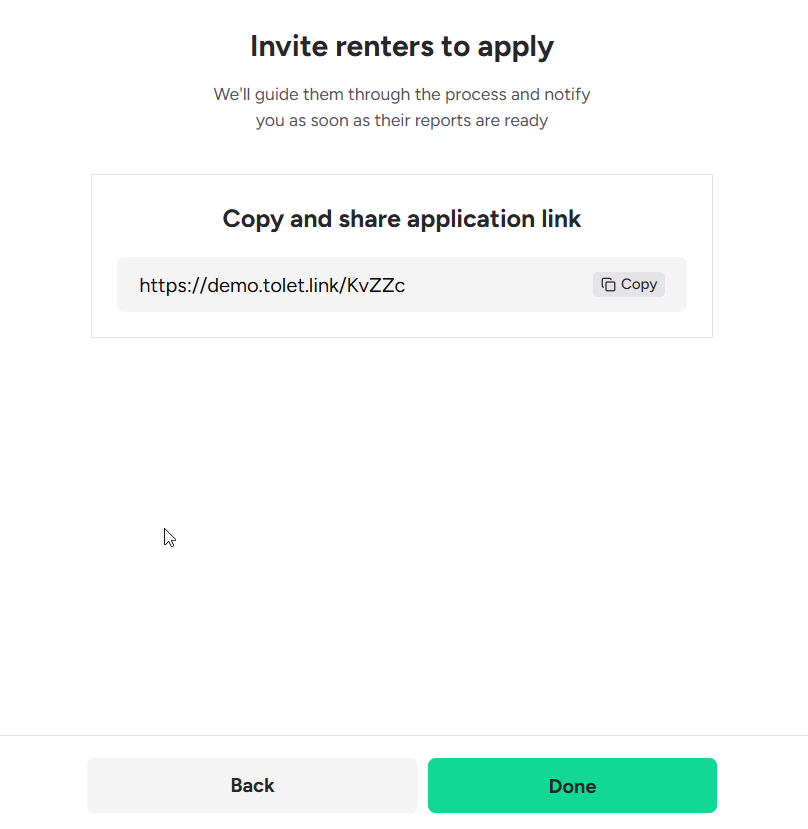Finish by clicking the green Done button
808x829 pixels.
(x=572, y=785)
